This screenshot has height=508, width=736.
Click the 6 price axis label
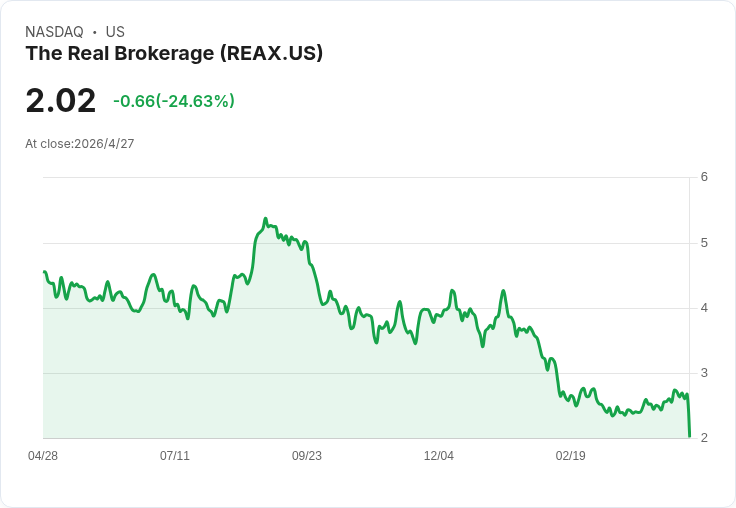pyautogui.click(x=704, y=177)
